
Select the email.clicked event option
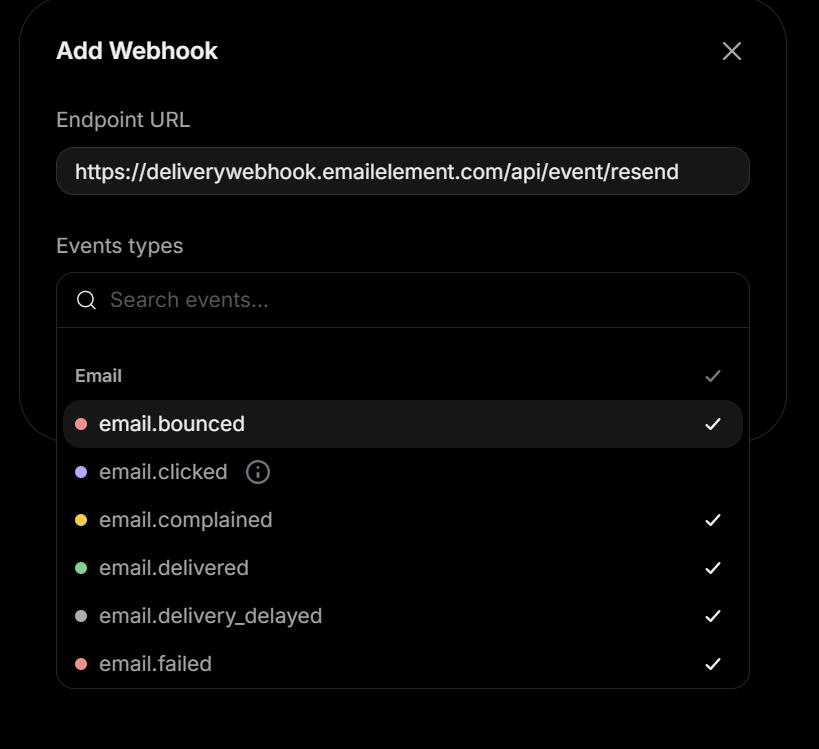click(x=163, y=472)
